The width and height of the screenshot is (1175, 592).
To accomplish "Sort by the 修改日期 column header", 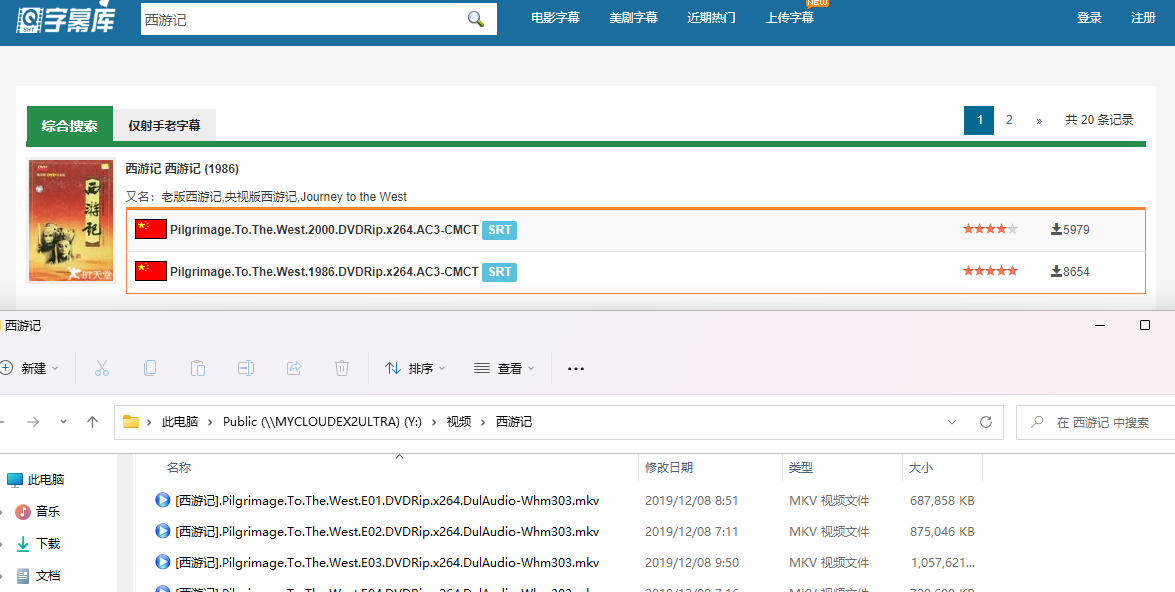I will pyautogui.click(x=669, y=468).
